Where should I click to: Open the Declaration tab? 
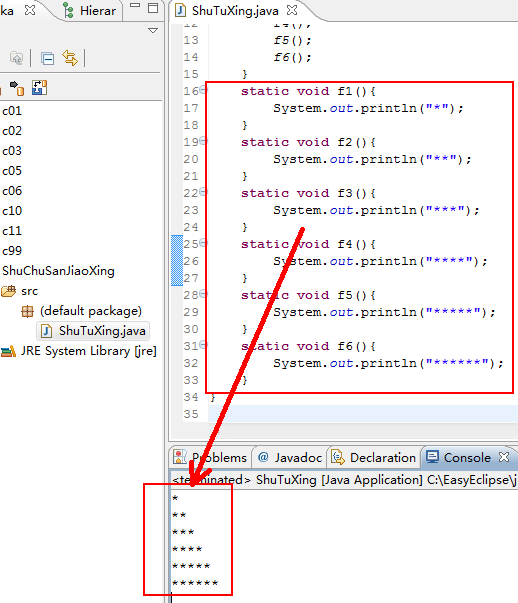[374, 457]
